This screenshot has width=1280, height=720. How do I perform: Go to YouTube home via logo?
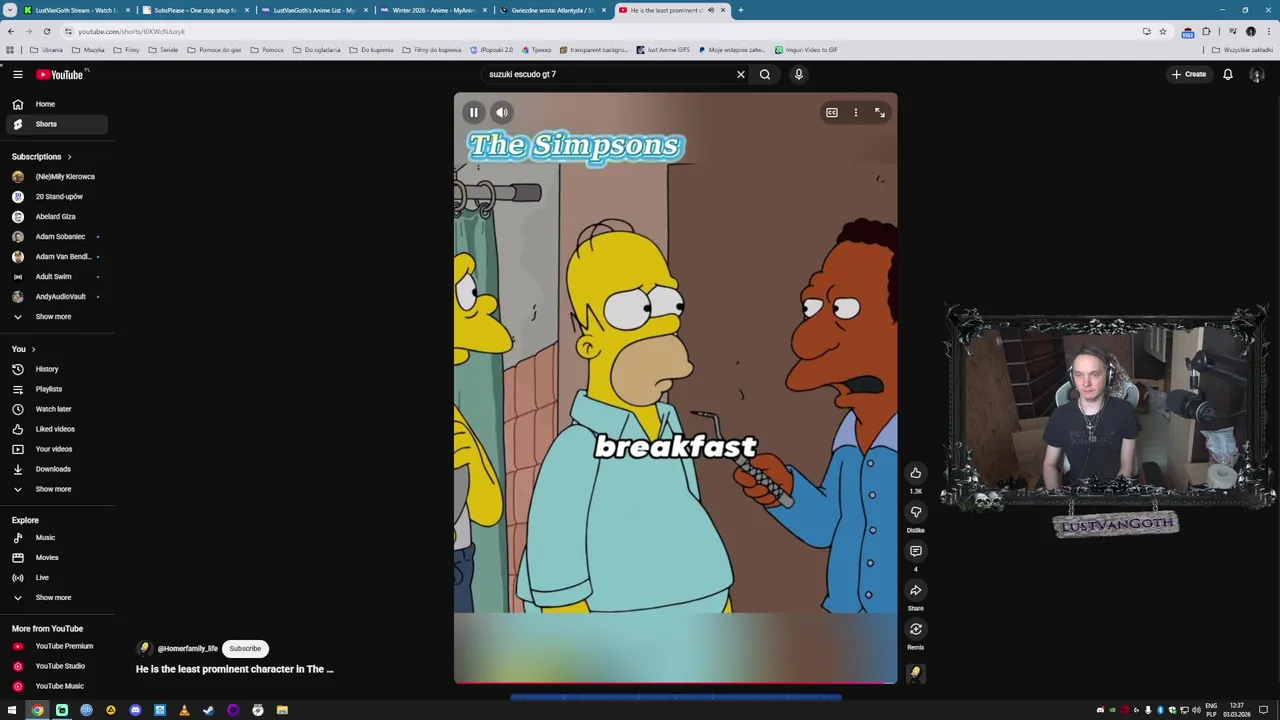pos(62,74)
